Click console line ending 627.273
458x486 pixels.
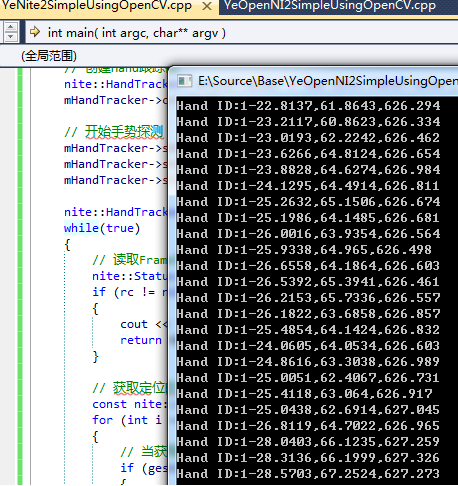[308, 474]
